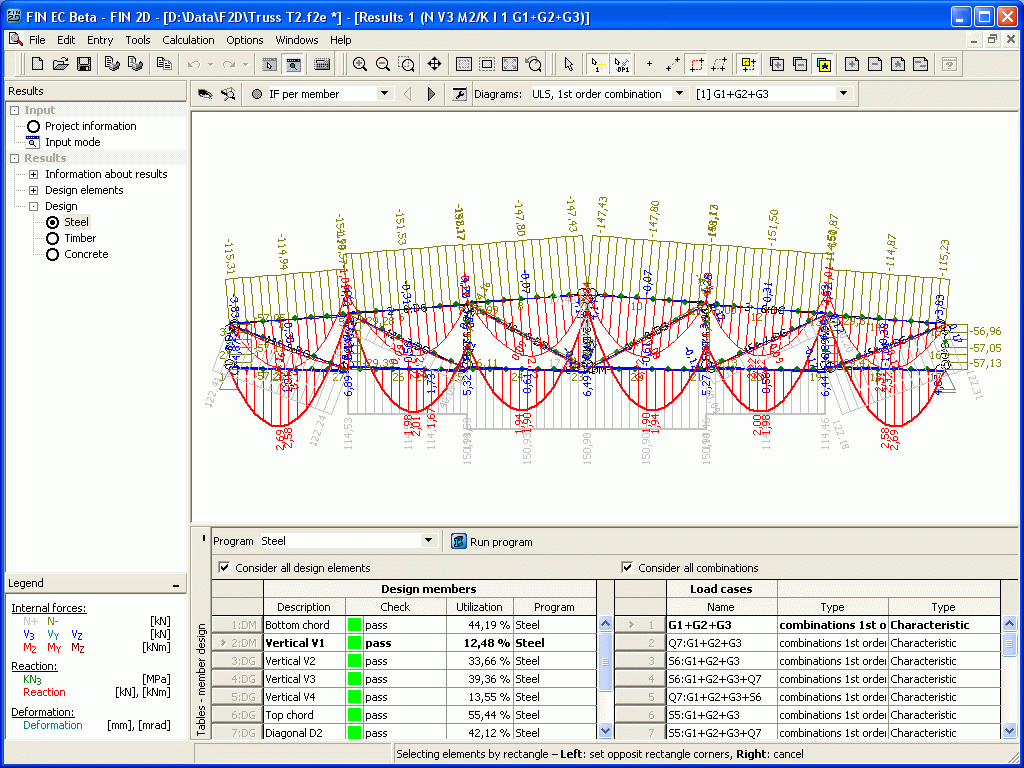1024x768 pixels.
Task: Click green pass swatch for Bottom chord
Action: (x=354, y=625)
